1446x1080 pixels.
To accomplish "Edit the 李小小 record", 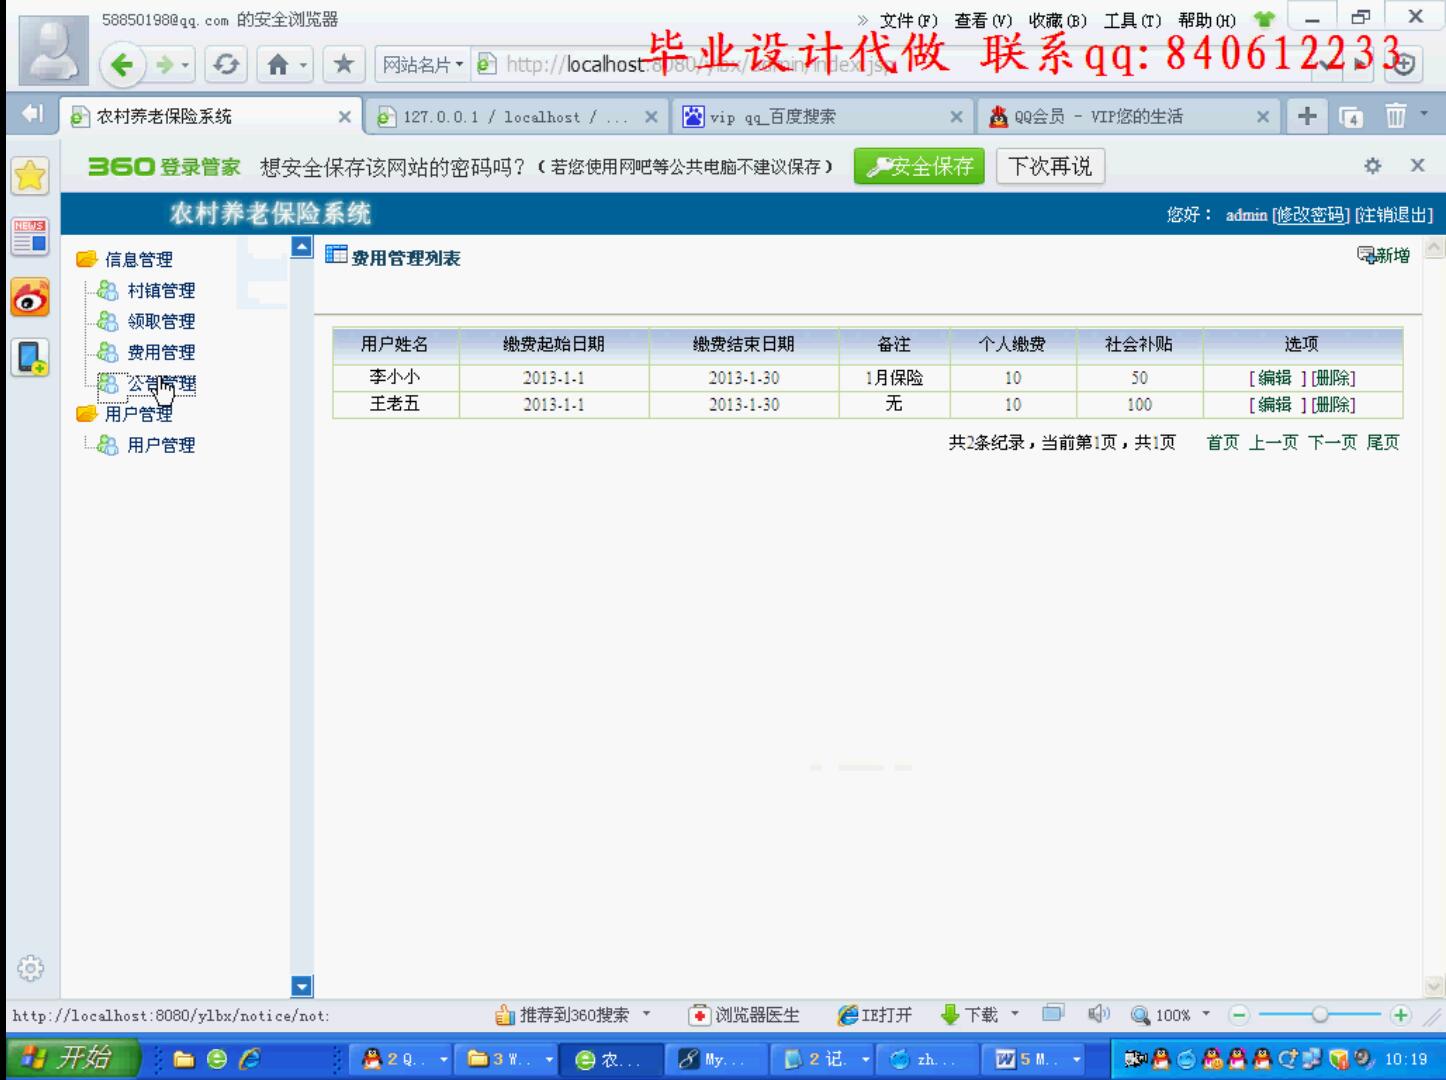I will point(1277,378).
